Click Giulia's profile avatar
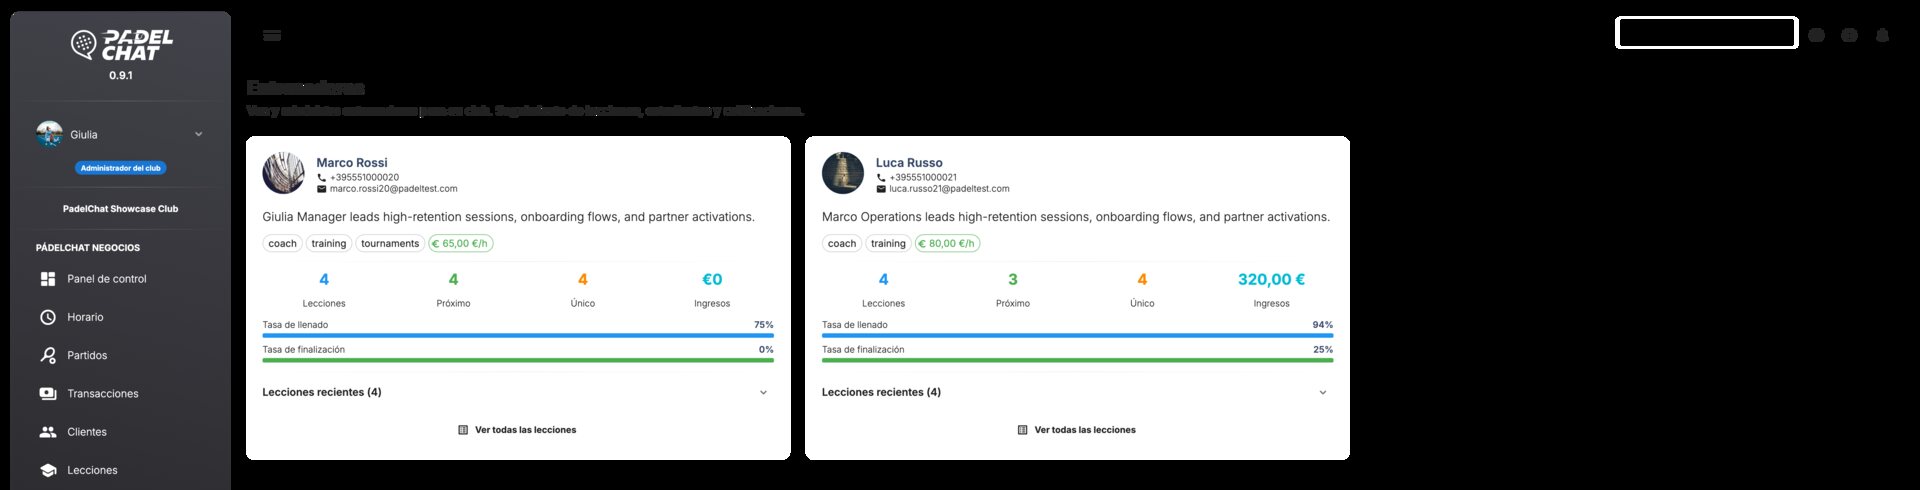 coord(49,134)
